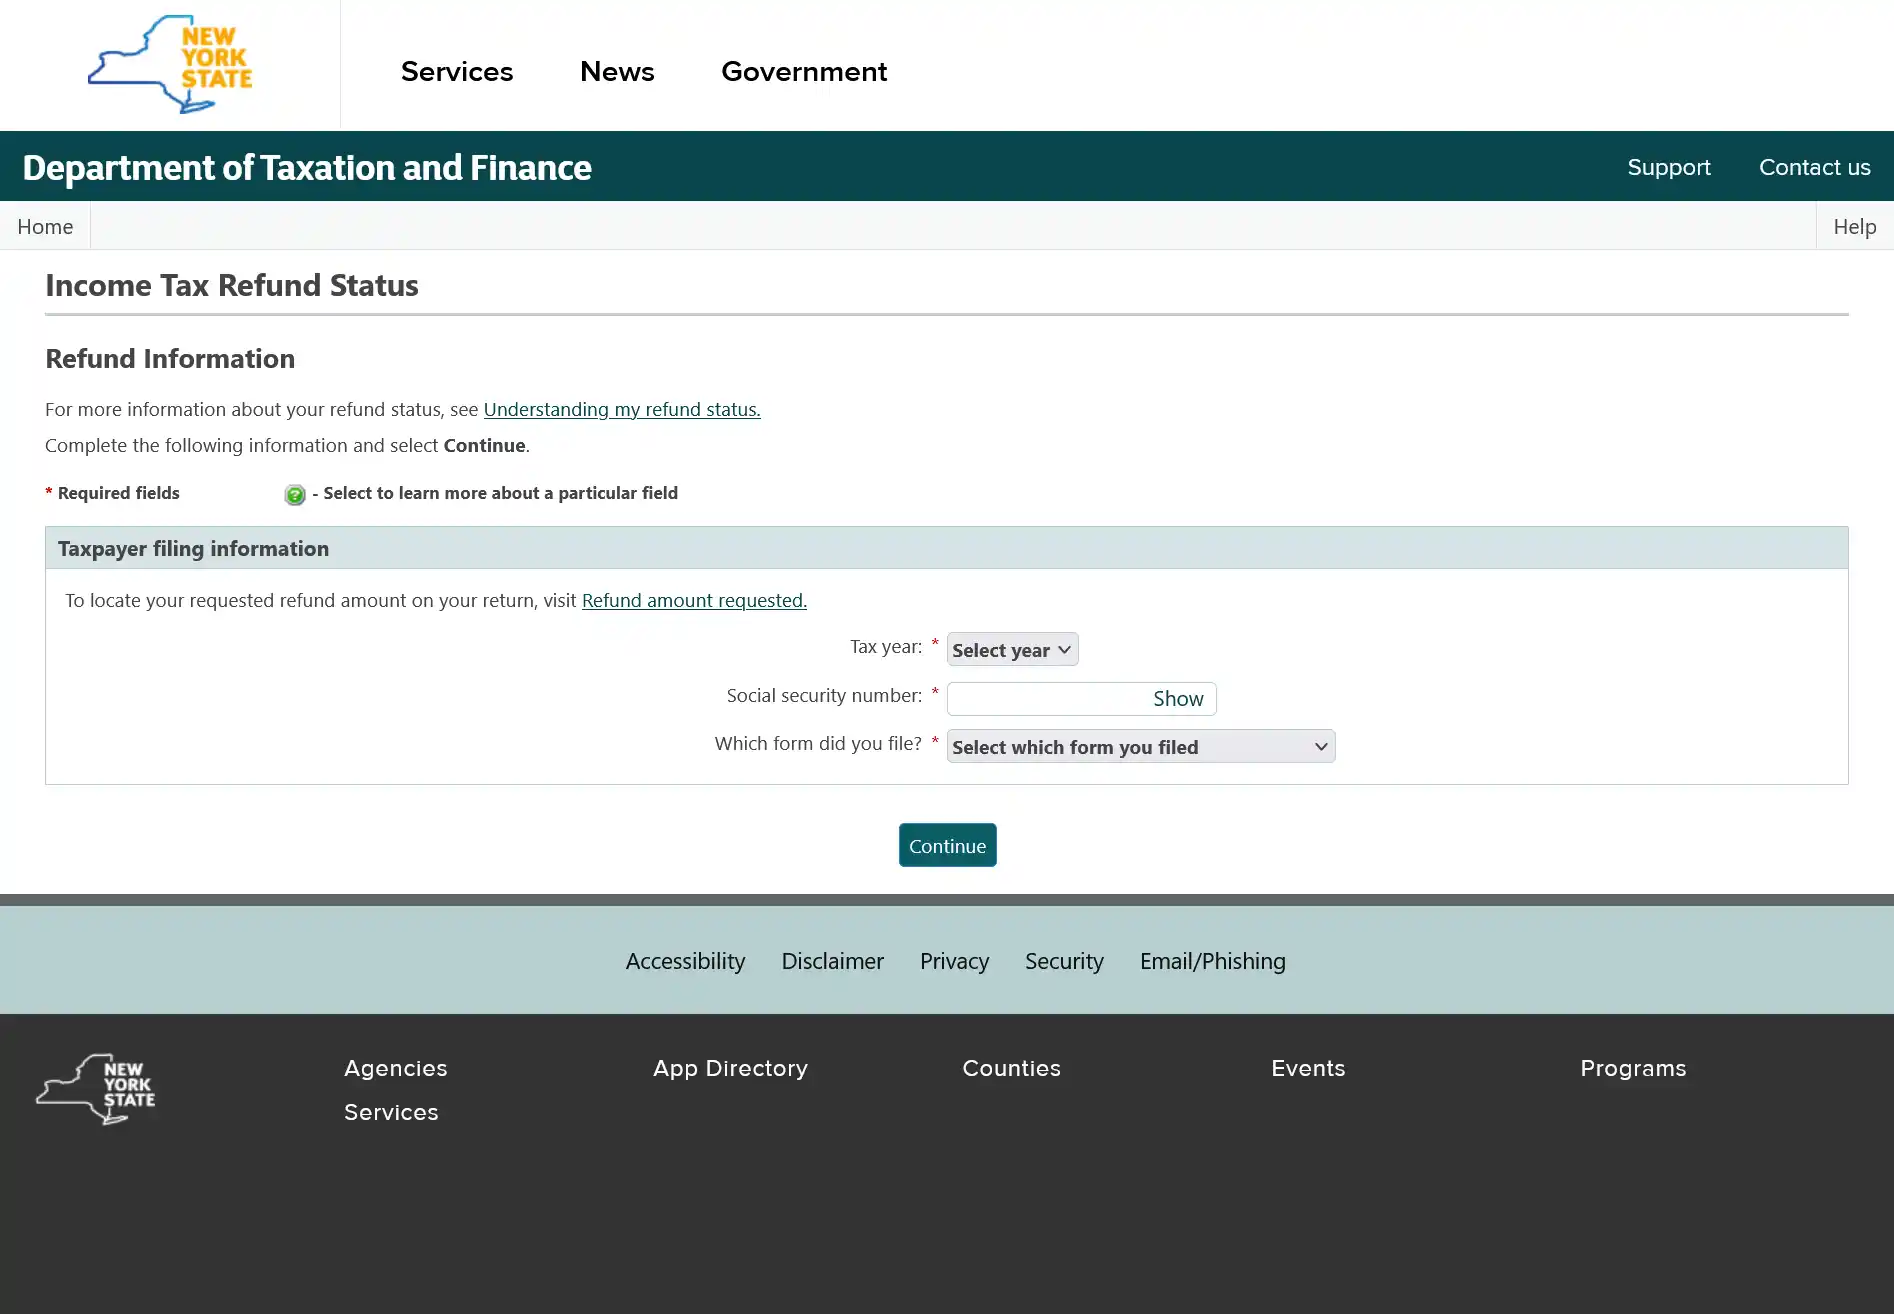This screenshot has width=1894, height=1314.
Task: Visit the 'Refund amount requested' link
Action: [693, 600]
